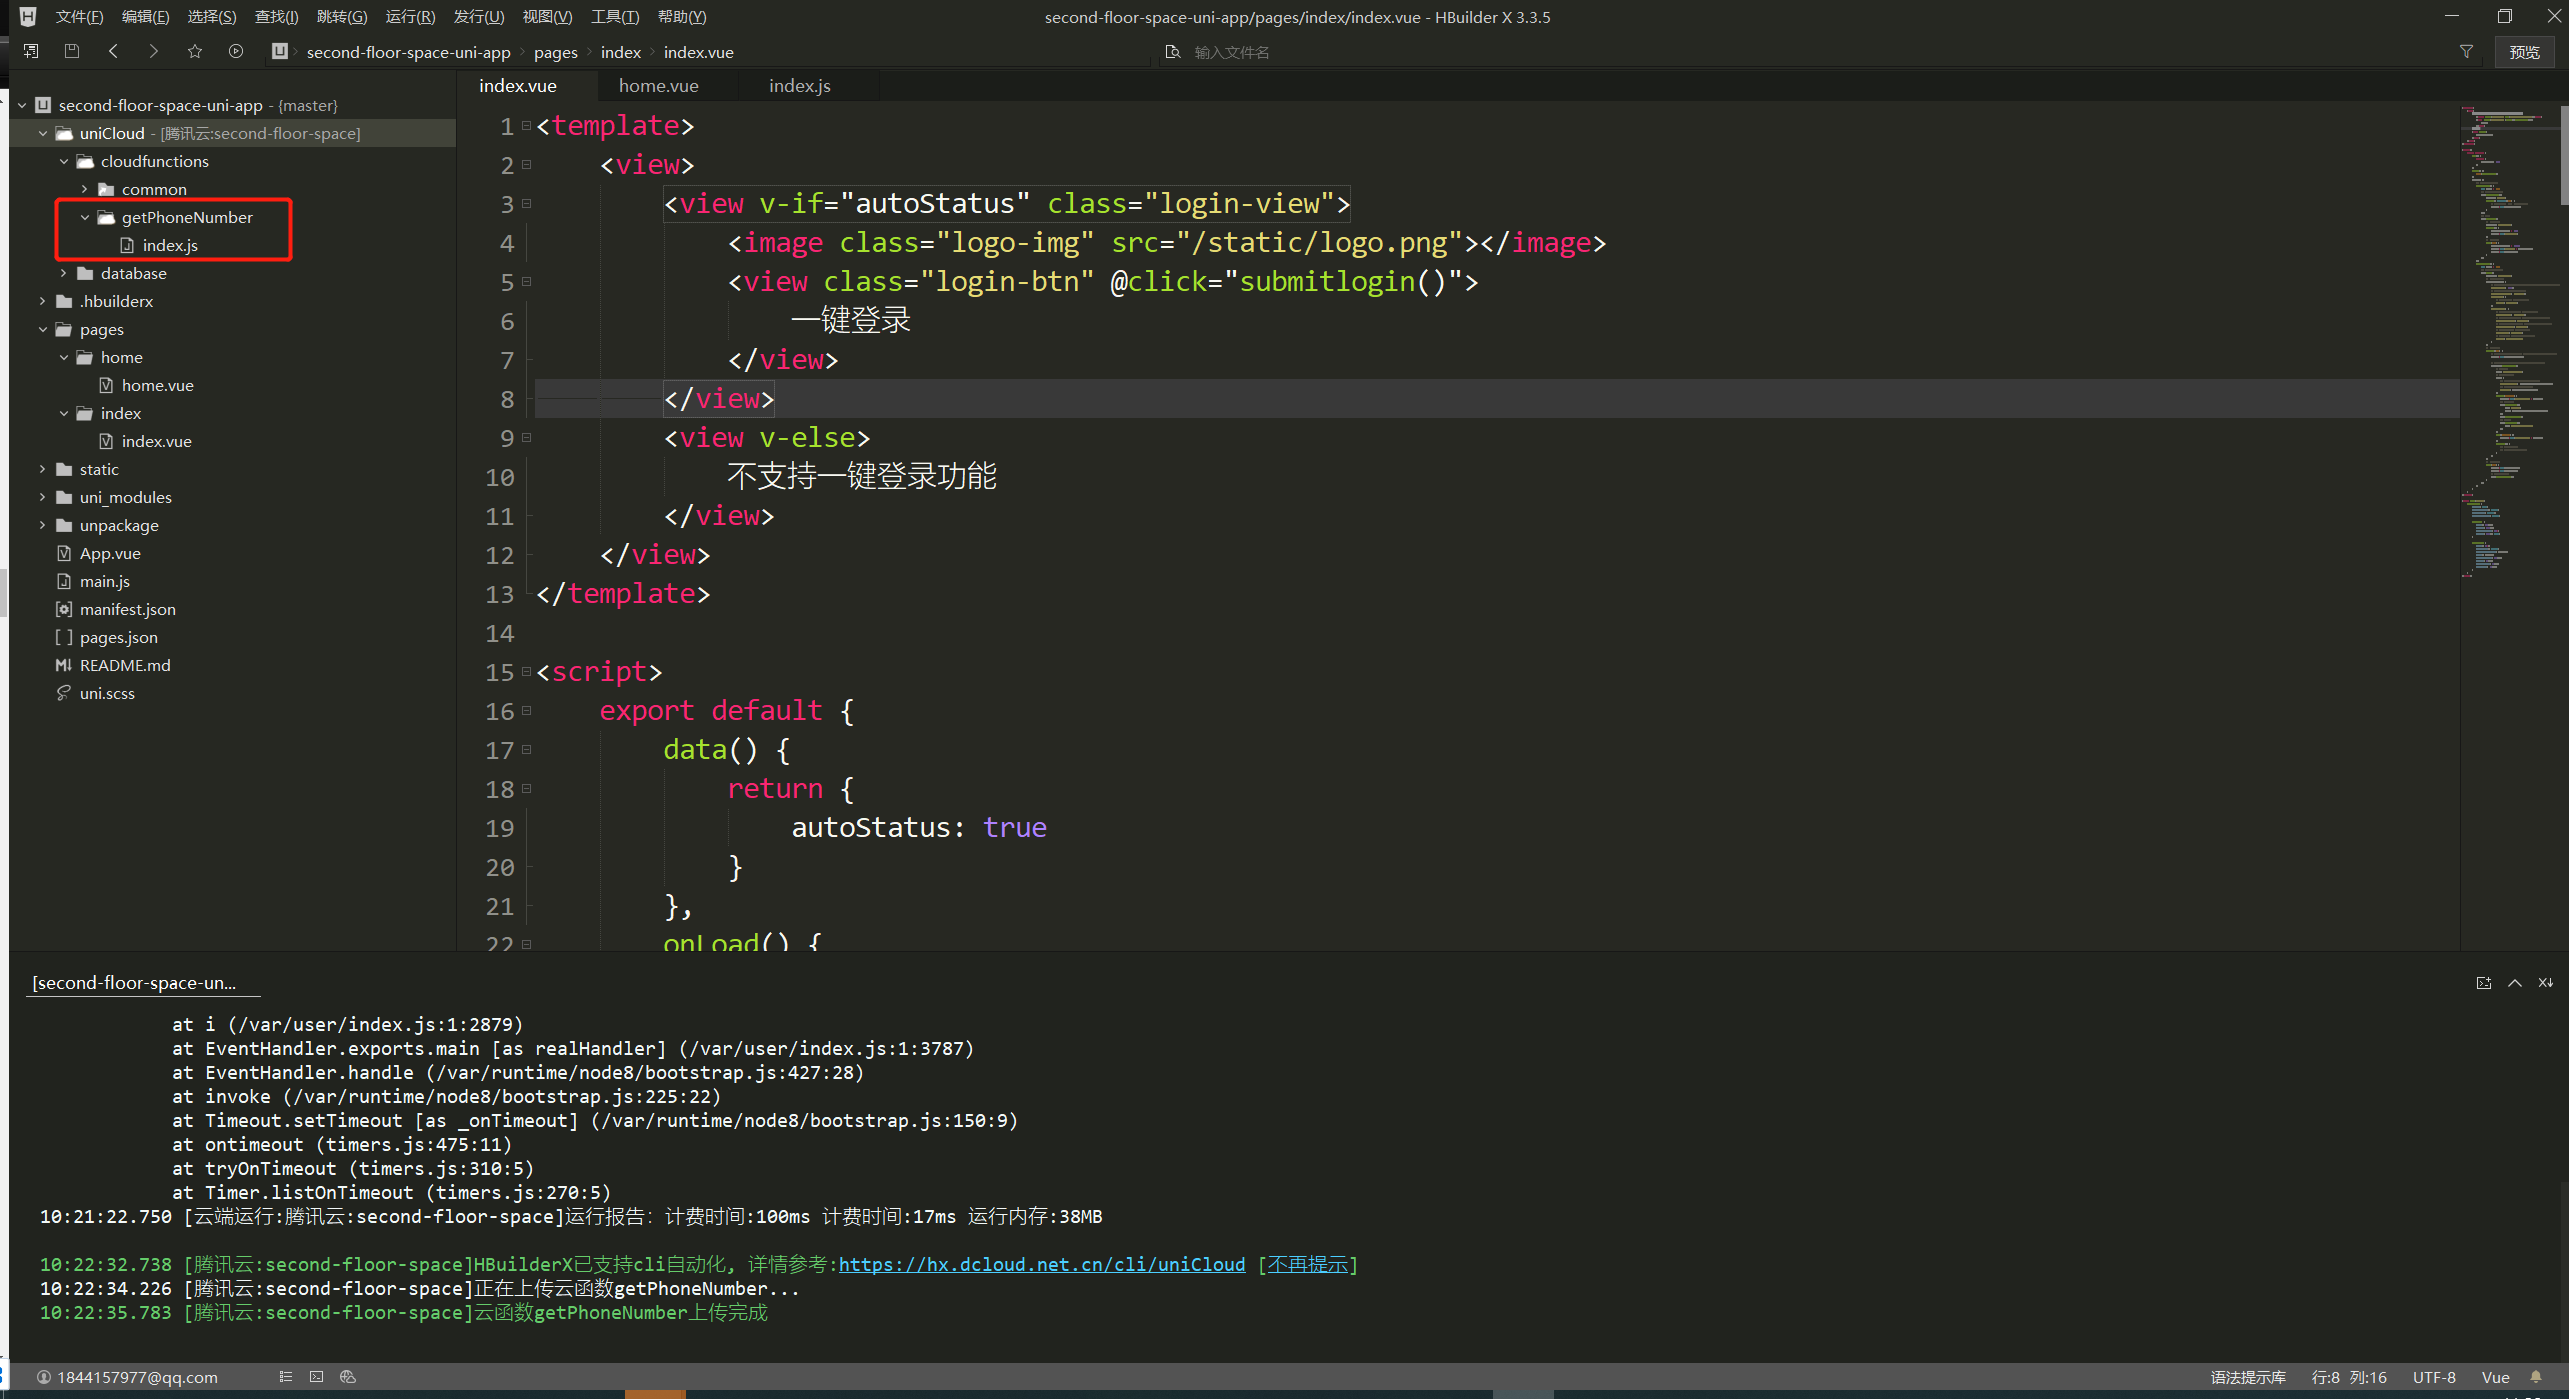The width and height of the screenshot is (2569, 1399).
Task: Open new terminal in console panel
Action: [x=2484, y=983]
